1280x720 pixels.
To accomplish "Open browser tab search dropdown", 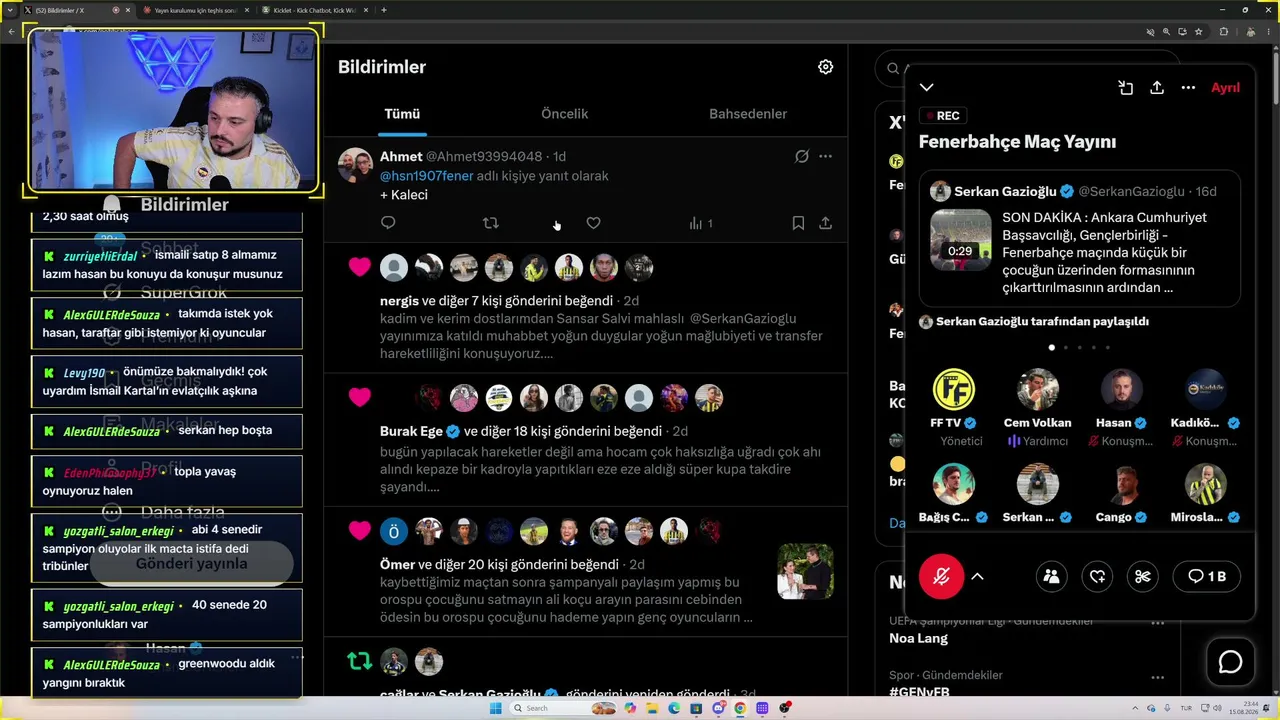I will point(10,10).
